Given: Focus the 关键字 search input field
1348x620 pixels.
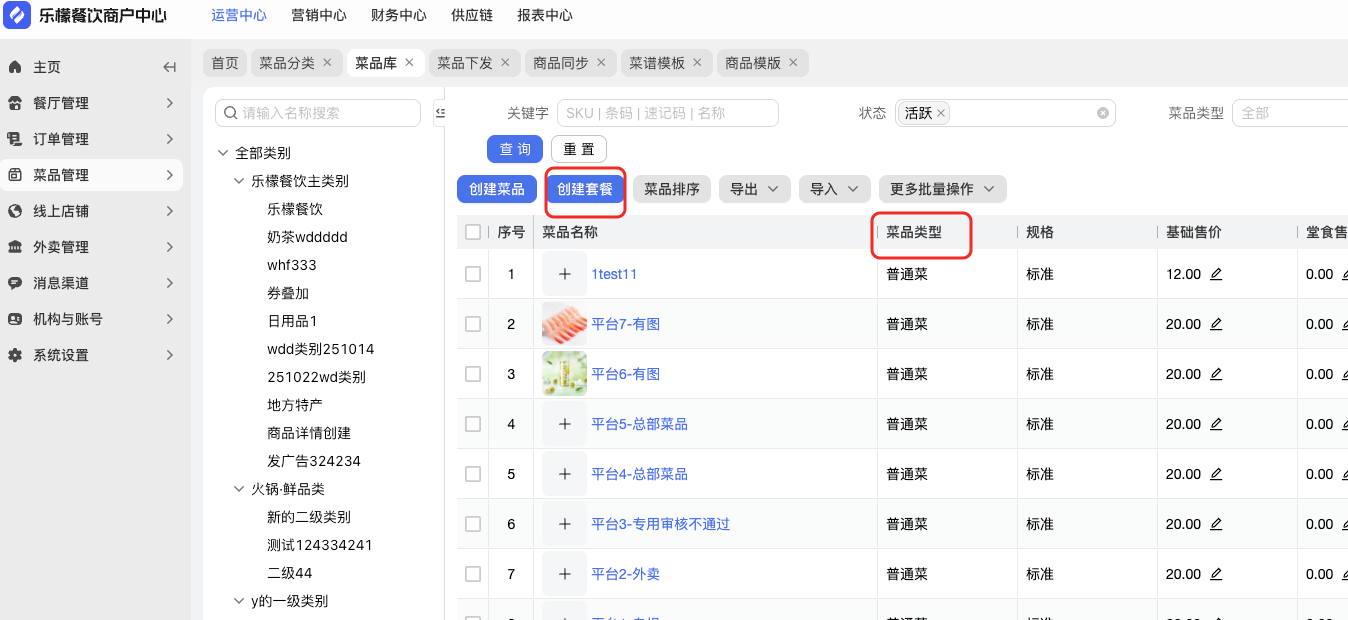Looking at the screenshot, I should click(667, 113).
